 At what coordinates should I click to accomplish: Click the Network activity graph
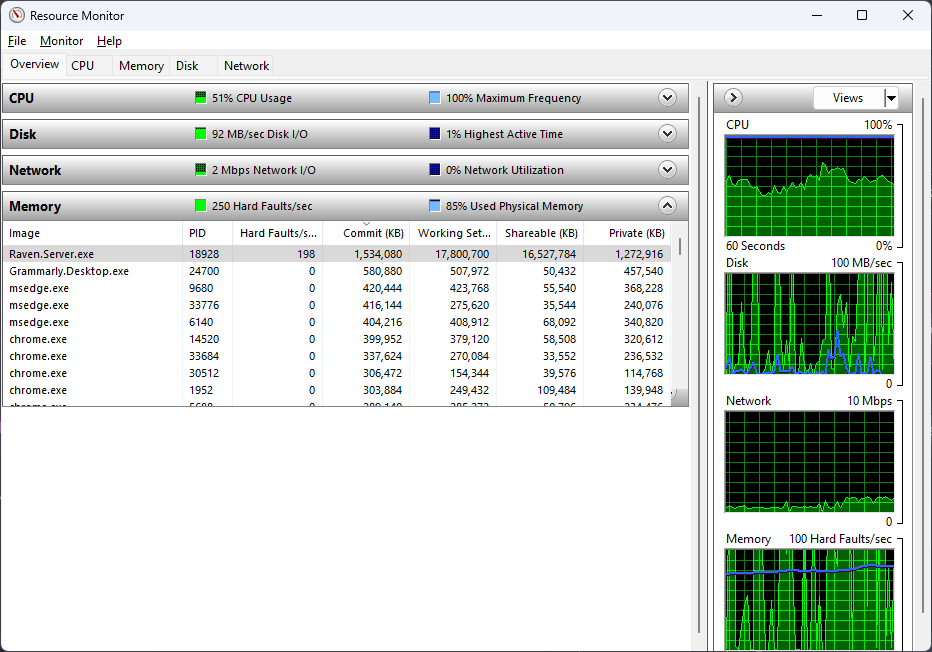(x=809, y=461)
